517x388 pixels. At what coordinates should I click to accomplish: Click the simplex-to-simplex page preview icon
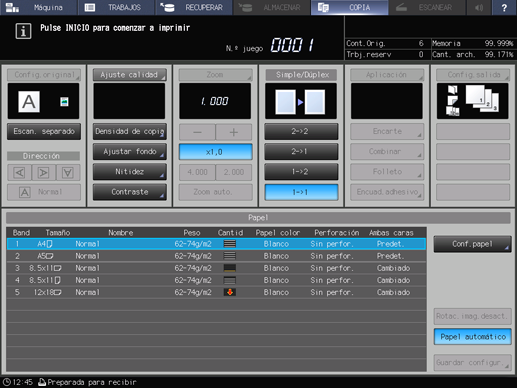pyautogui.click(x=301, y=101)
